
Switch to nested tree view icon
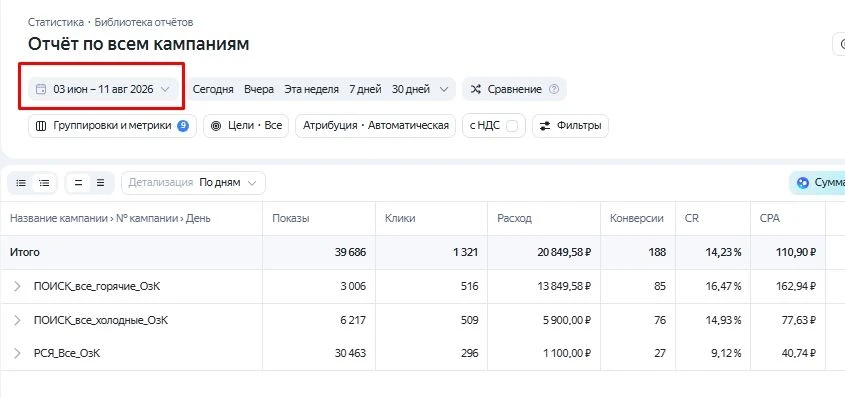click(45, 183)
